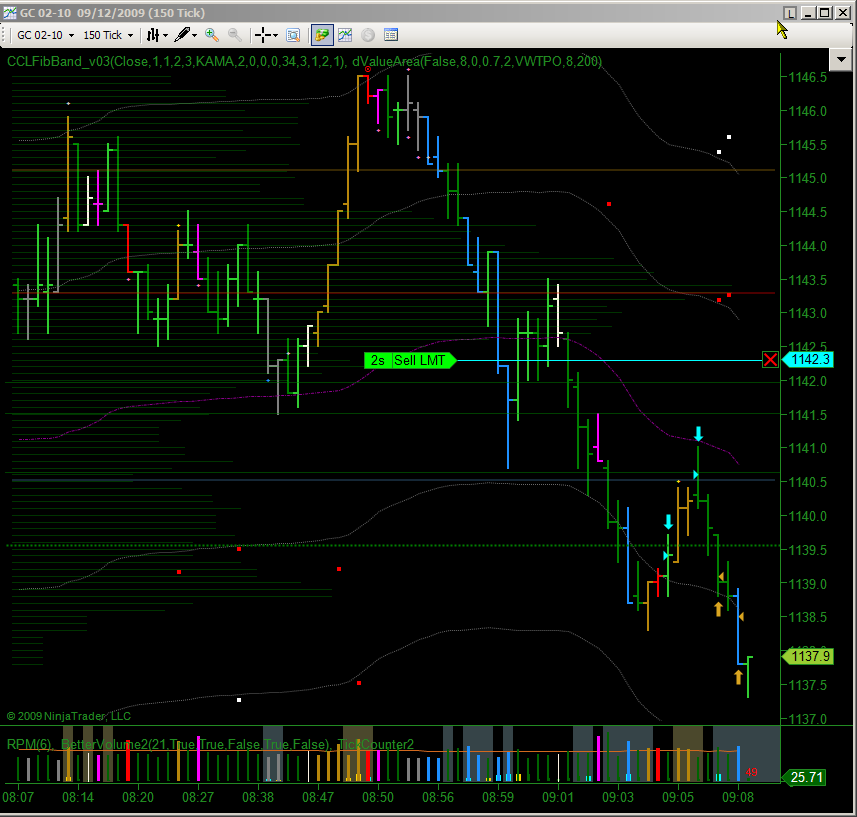Select the dValueArea indicator label
The image size is (857, 817).
[x=477, y=61]
